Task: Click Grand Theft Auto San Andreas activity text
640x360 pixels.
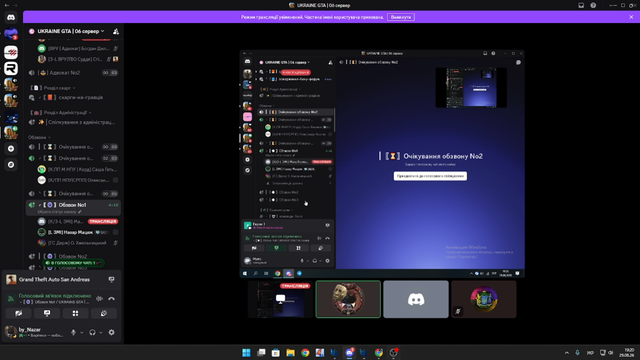Action: 54,280
